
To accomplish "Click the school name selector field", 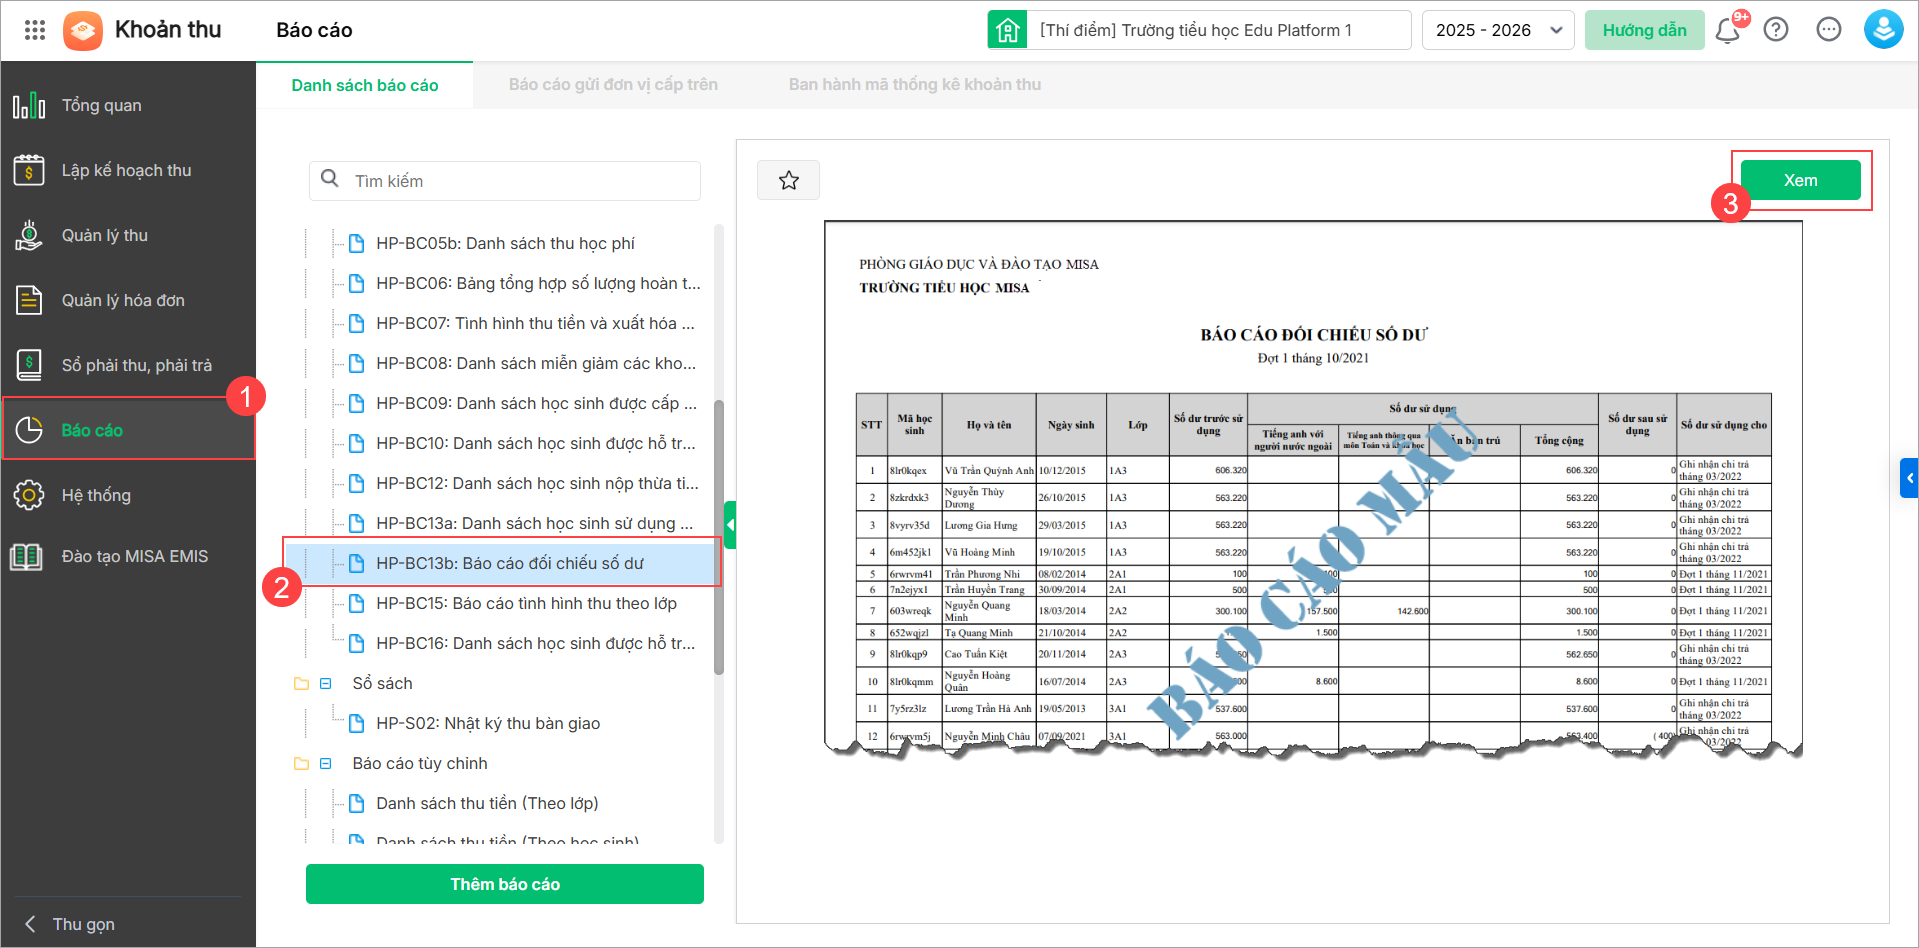I will [x=1200, y=30].
